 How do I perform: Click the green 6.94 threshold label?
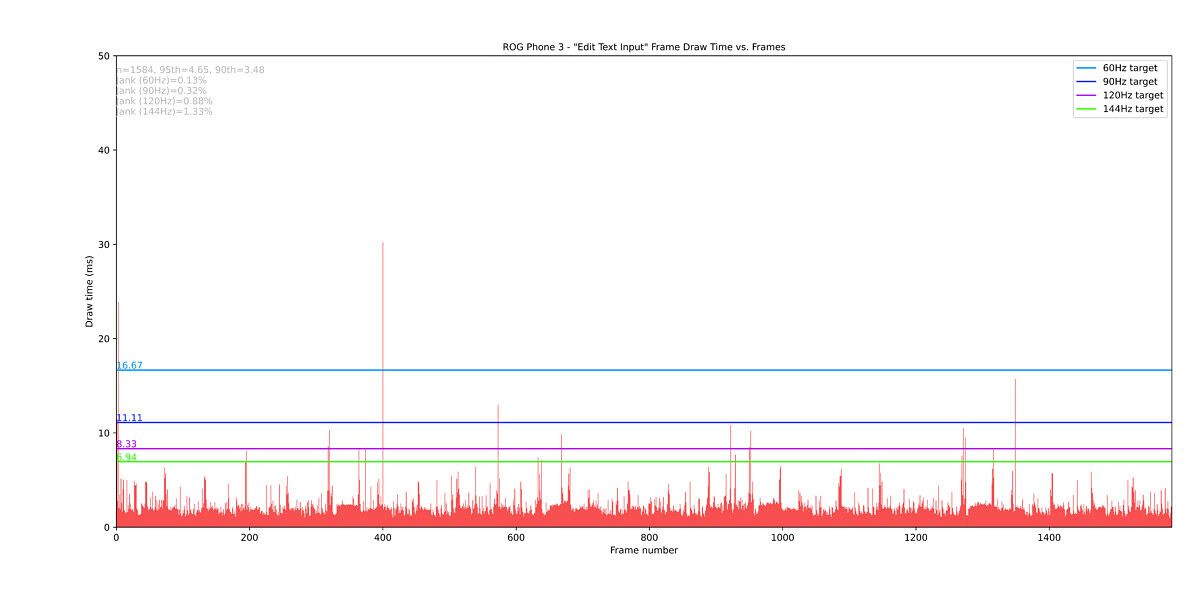point(127,457)
